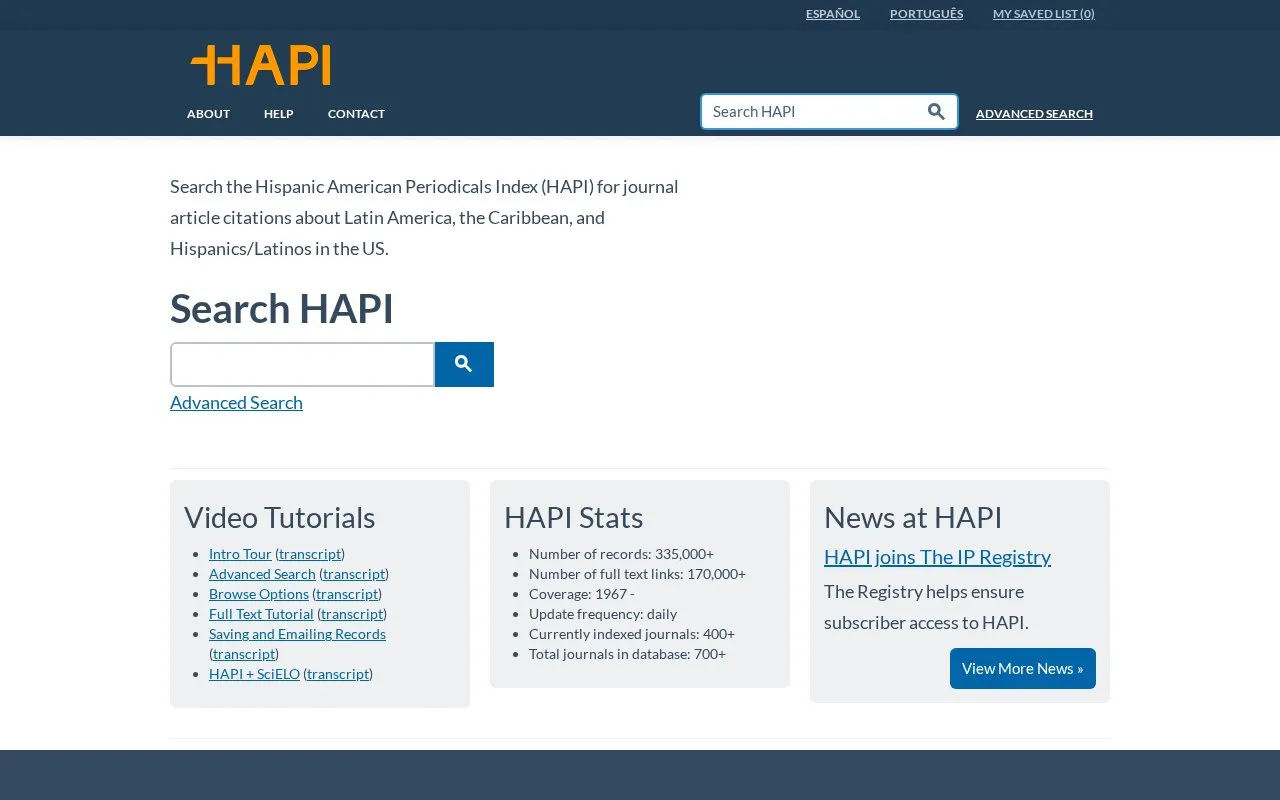Open the Full Text Tutorial video

coord(261,614)
